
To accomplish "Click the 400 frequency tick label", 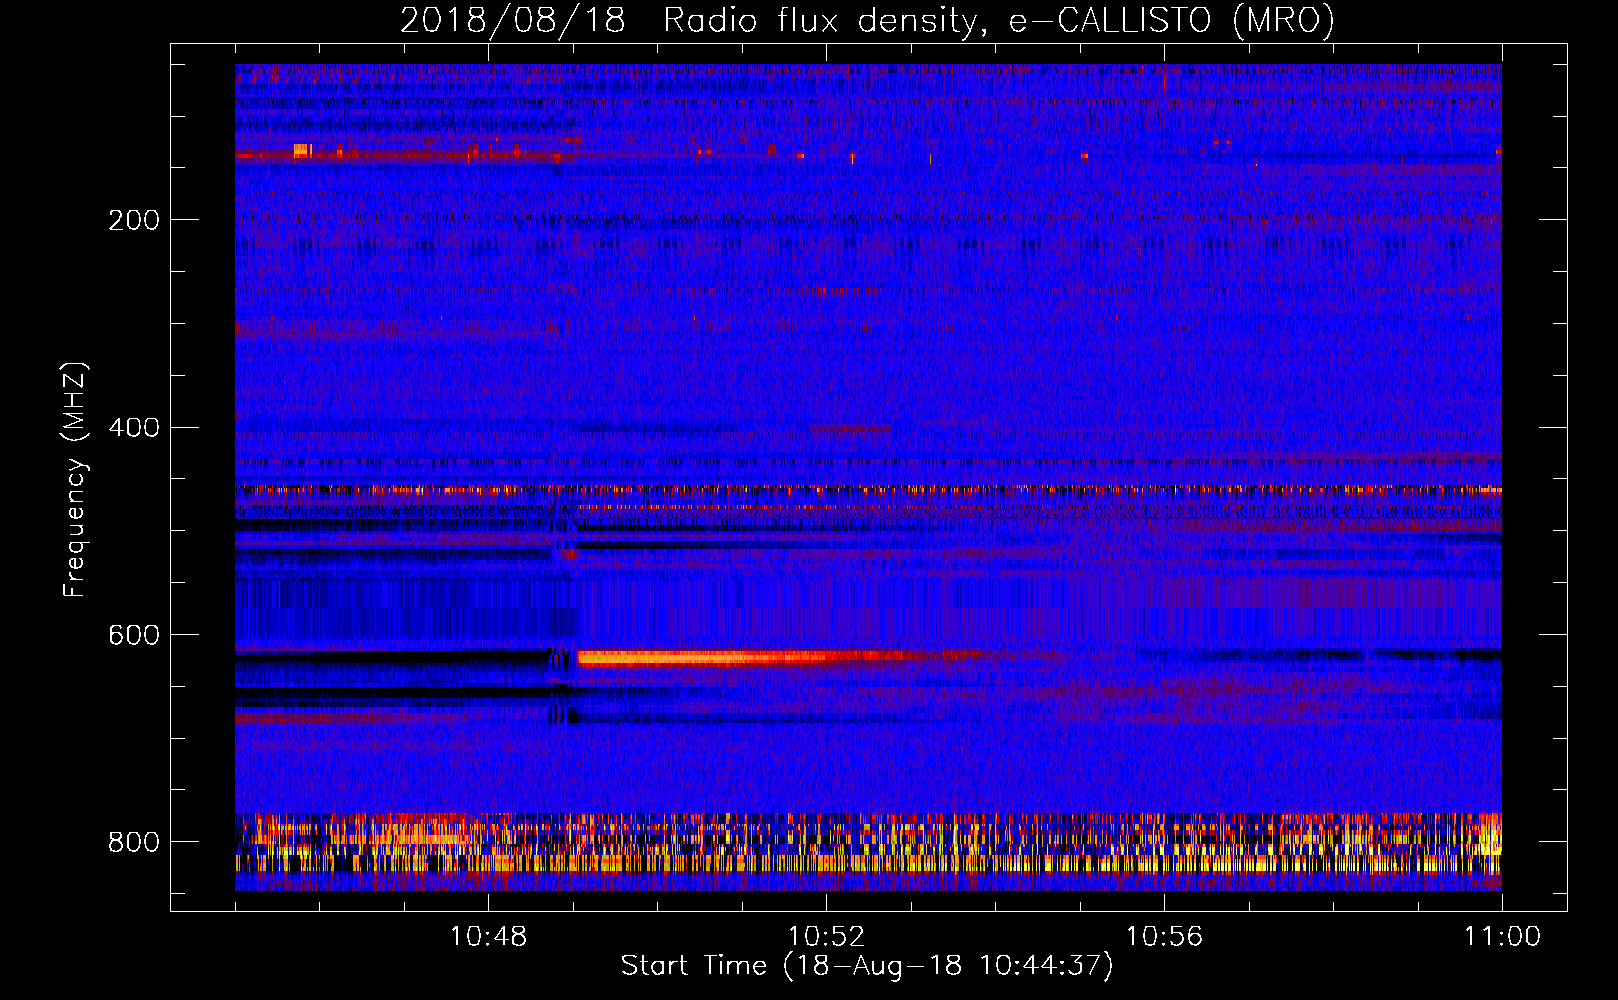I will pyautogui.click(x=134, y=427).
